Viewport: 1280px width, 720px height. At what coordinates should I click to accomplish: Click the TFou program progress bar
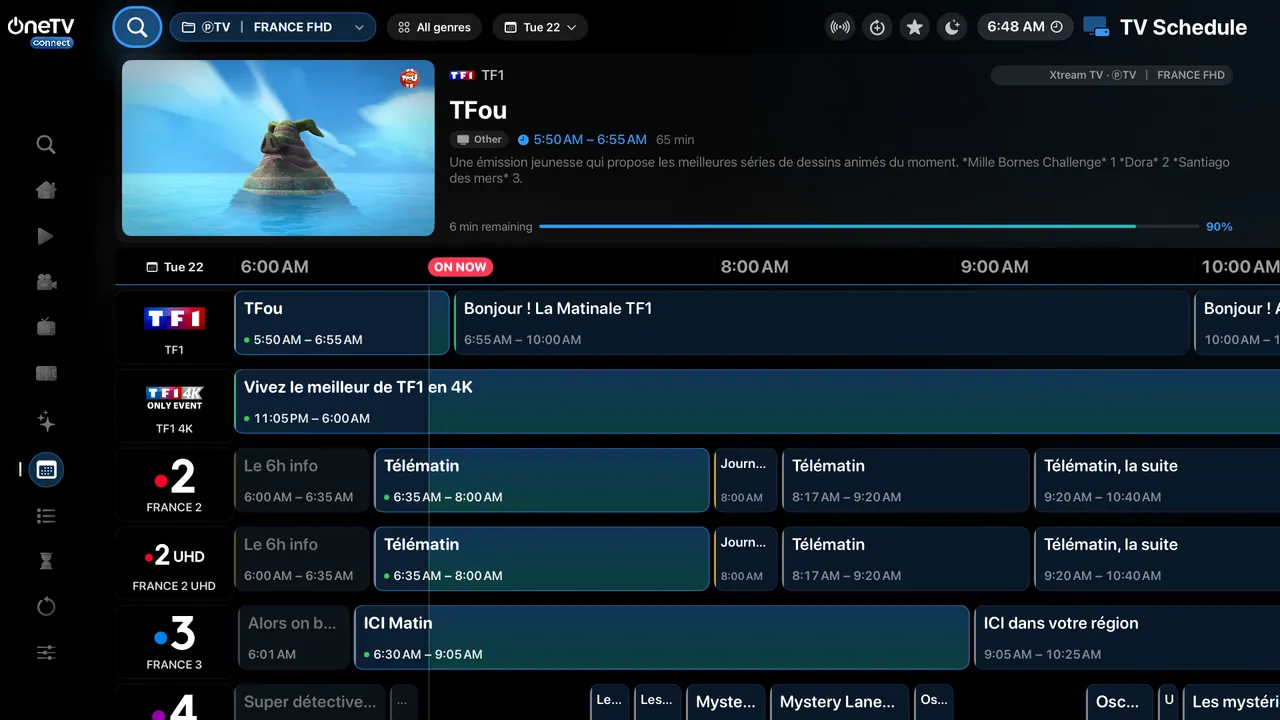[x=868, y=227]
